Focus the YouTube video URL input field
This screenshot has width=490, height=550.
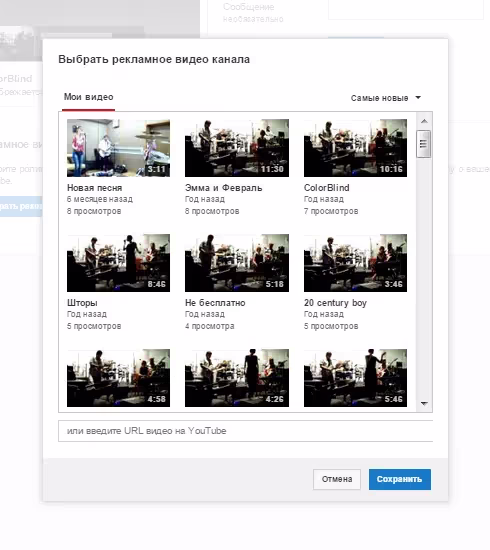246,431
